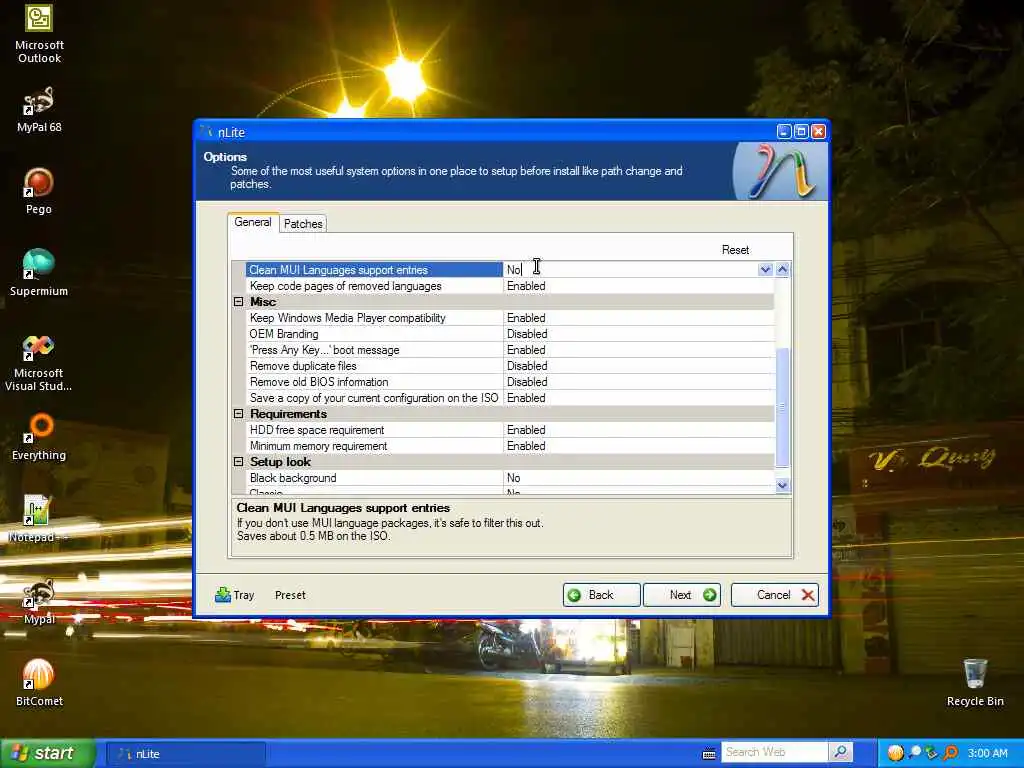Select 'Press Any Key...' boot message row
This screenshot has height=768, width=1024.
[510, 350]
